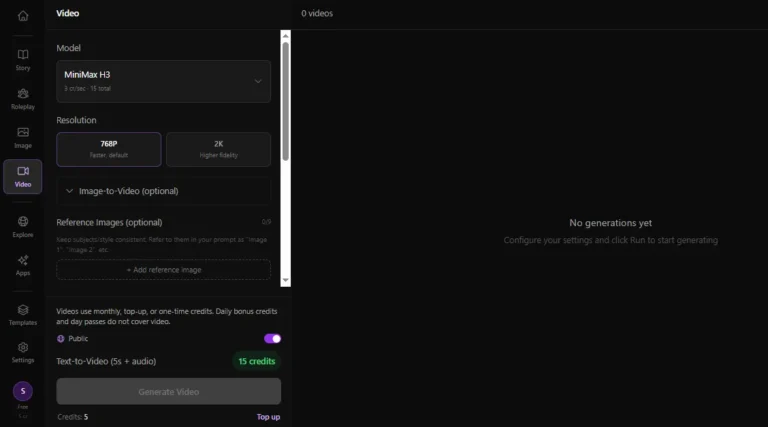768x427 pixels.
Task: Open the Explore page
Action: point(23,227)
